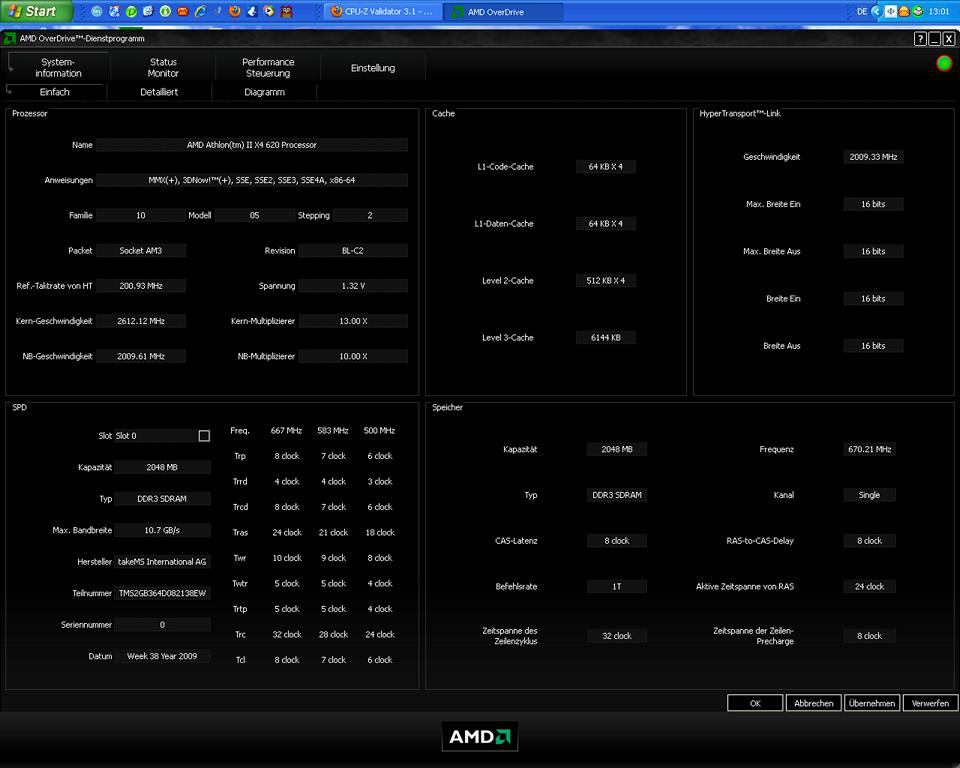Screen dimensions: 960x768
Task: Open the media player quick launch icon
Action: pyautogui.click(x=269, y=11)
